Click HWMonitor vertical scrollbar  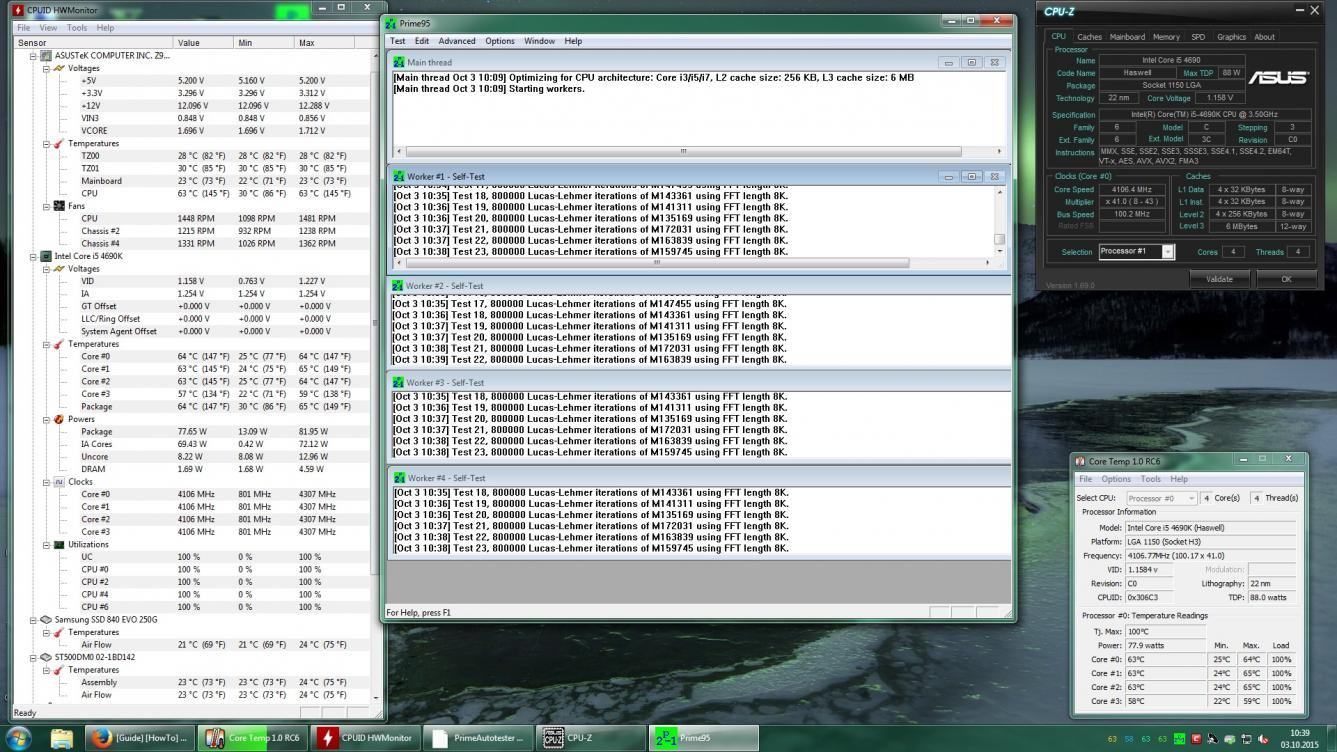[376, 375]
